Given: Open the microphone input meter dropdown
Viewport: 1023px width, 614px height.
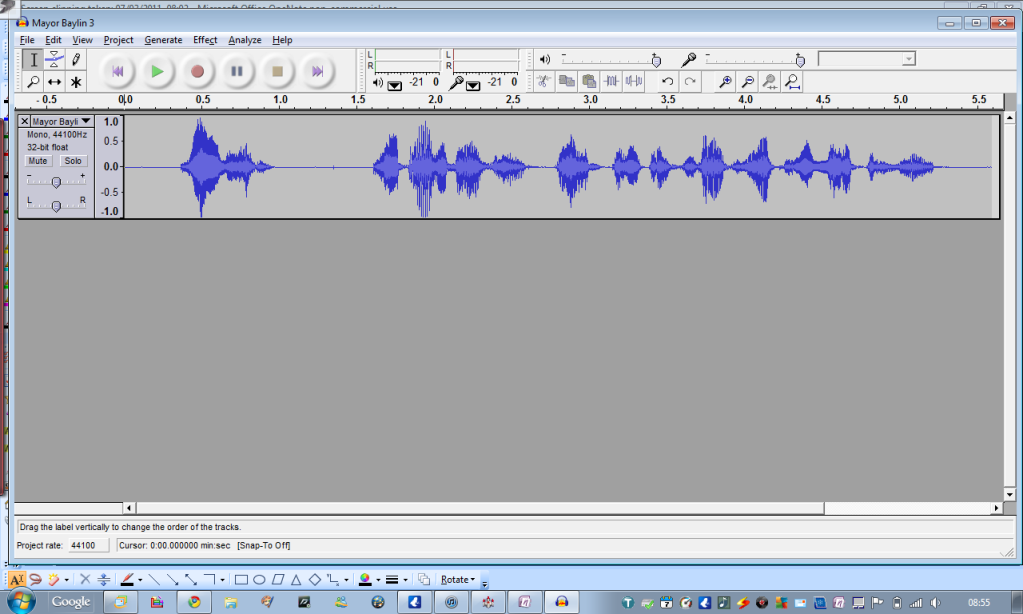Looking at the screenshot, I should [472, 84].
